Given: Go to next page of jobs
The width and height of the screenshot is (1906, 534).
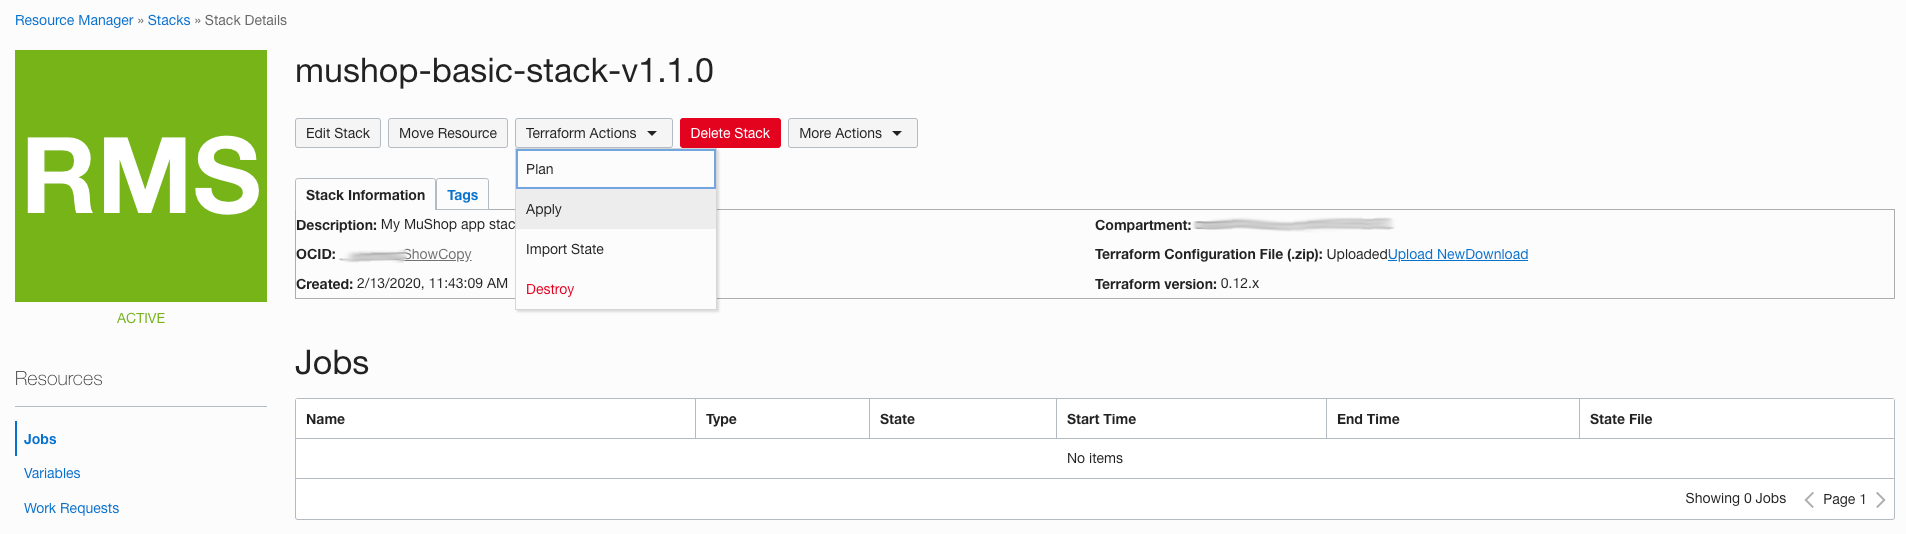Looking at the screenshot, I should click(1880, 499).
